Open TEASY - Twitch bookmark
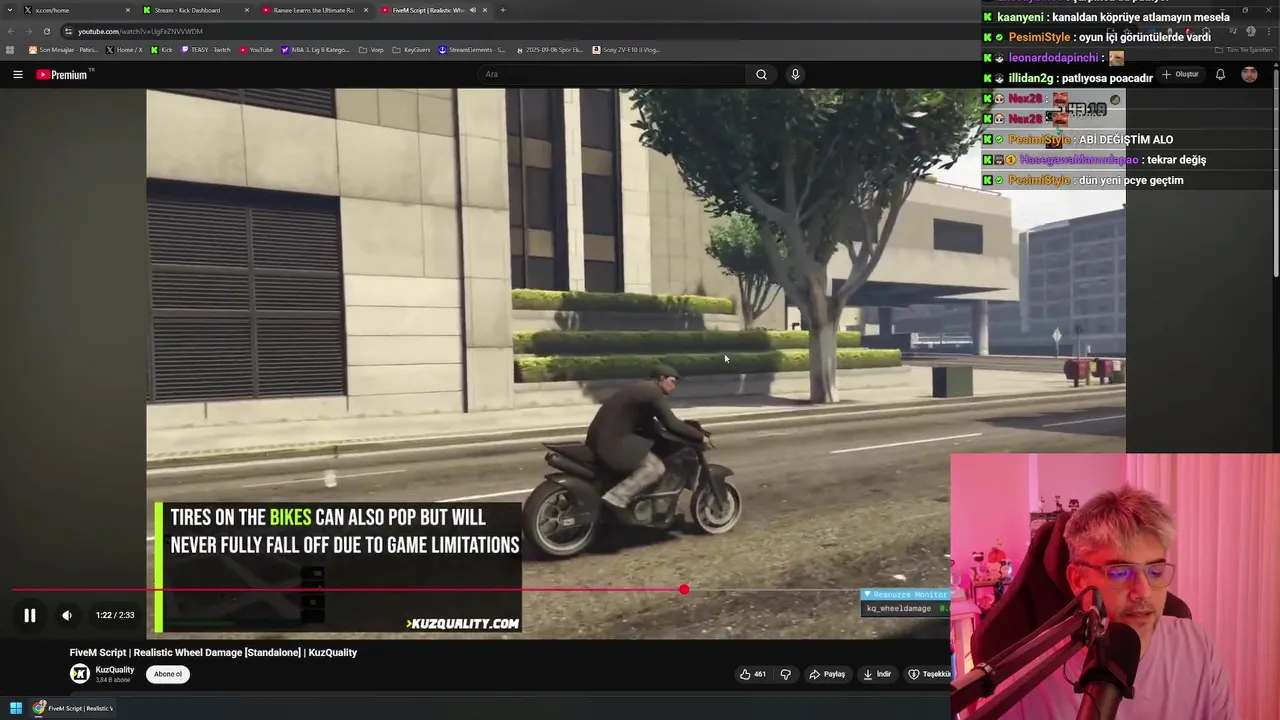 [x=206, y=50]
